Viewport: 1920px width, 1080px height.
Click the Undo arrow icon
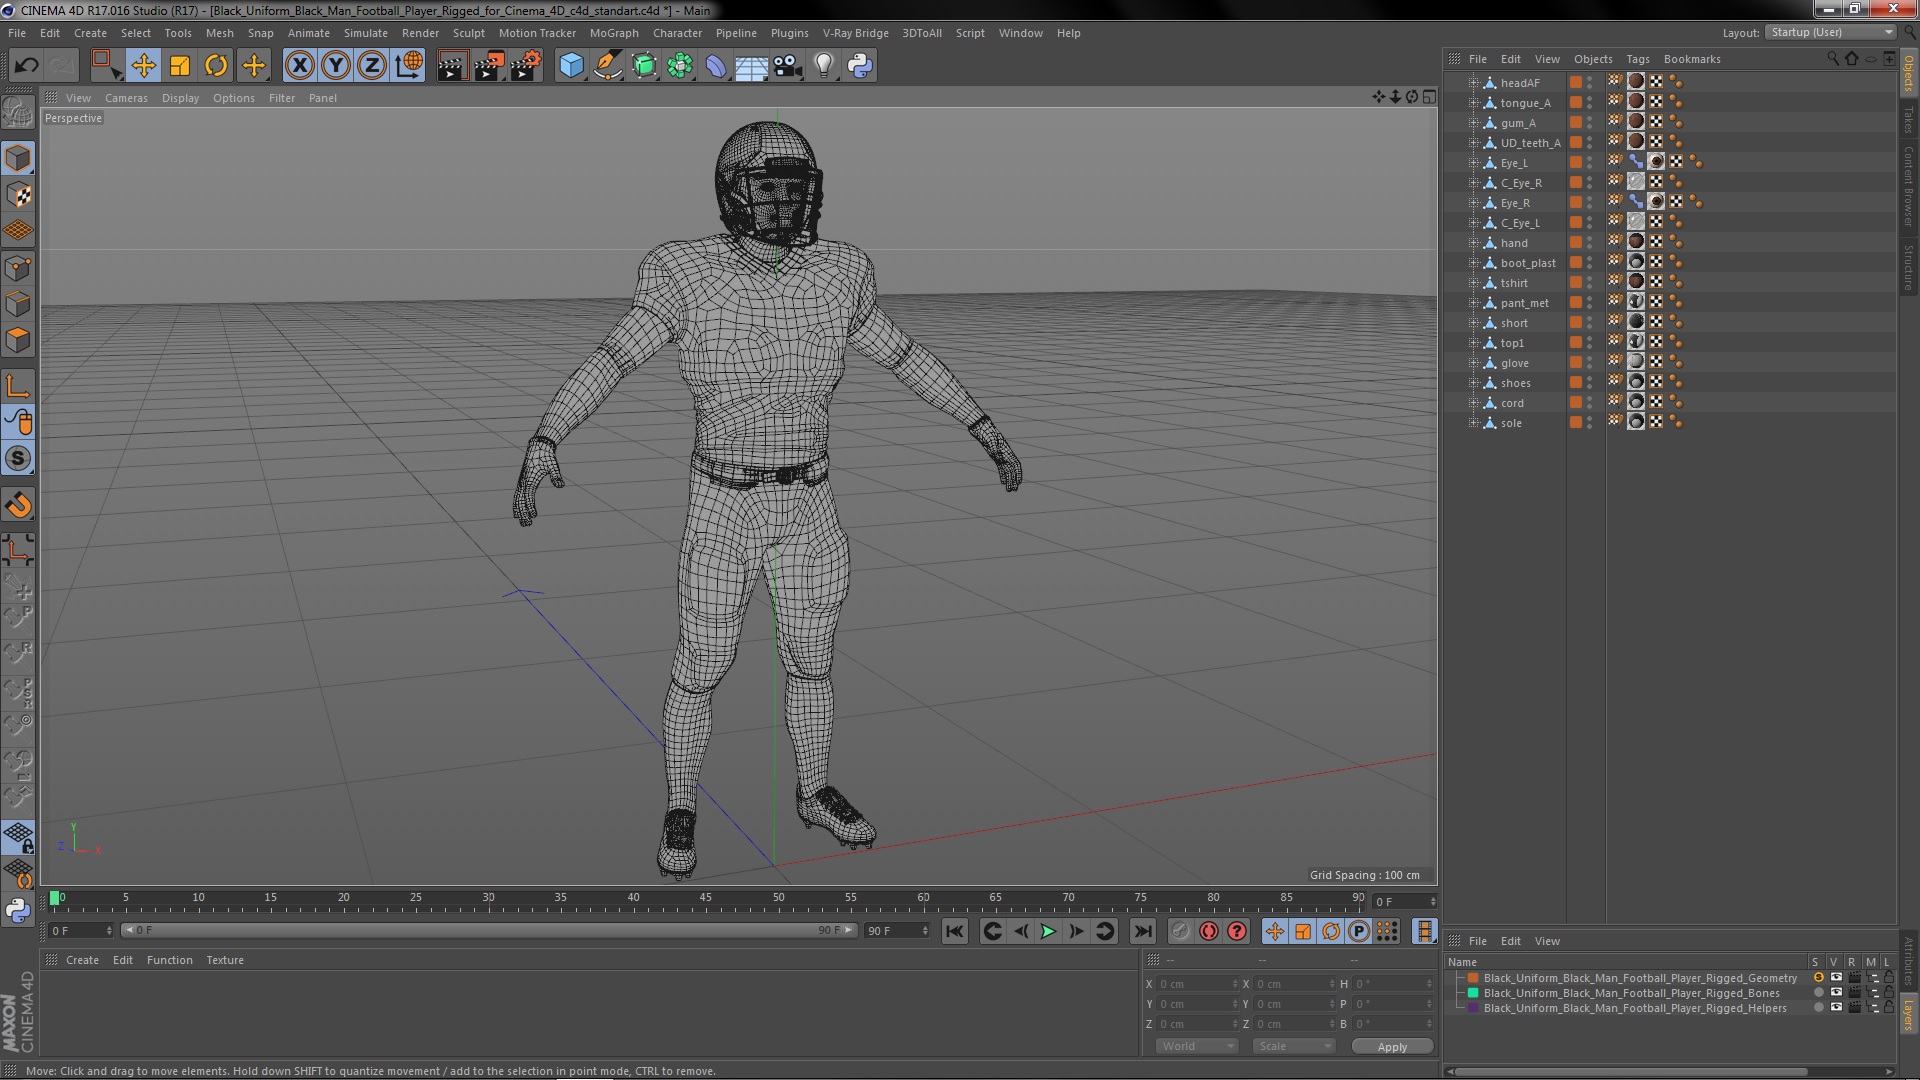26,66
